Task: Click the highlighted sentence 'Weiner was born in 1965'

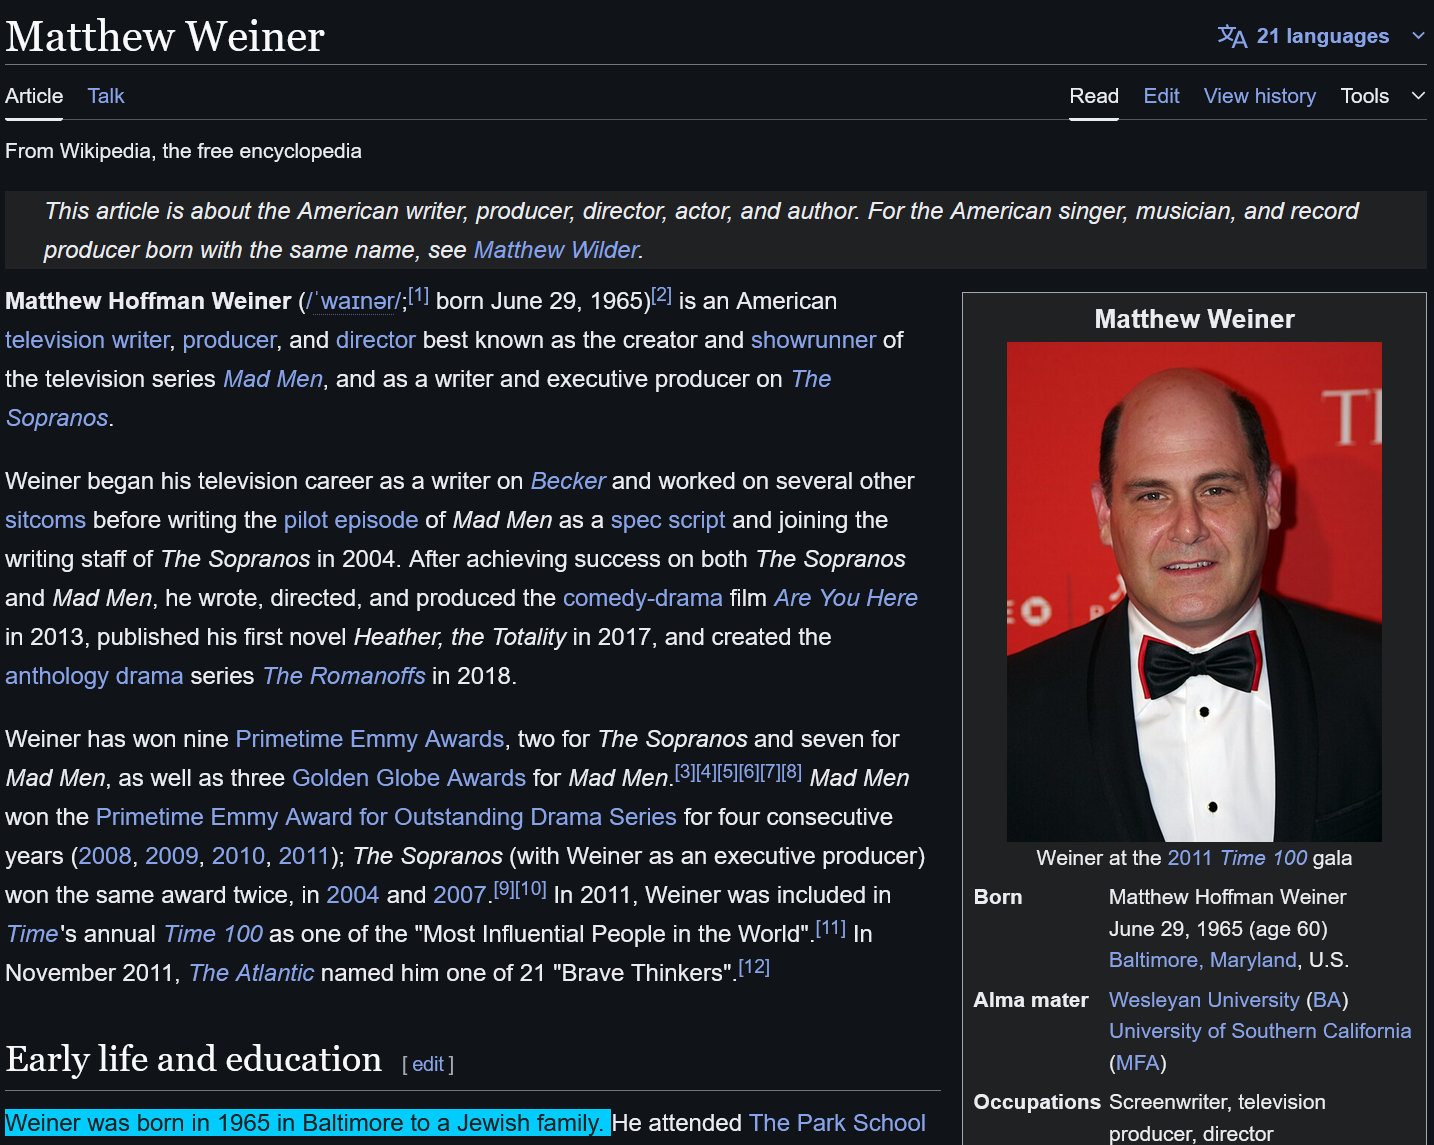Action: click(x=308, y=1123)
